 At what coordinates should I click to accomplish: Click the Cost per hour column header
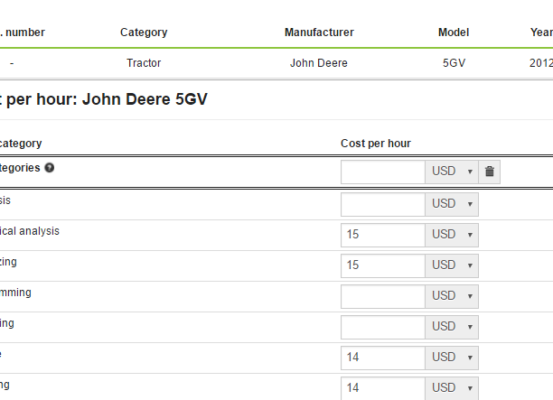tap(376, 144)
